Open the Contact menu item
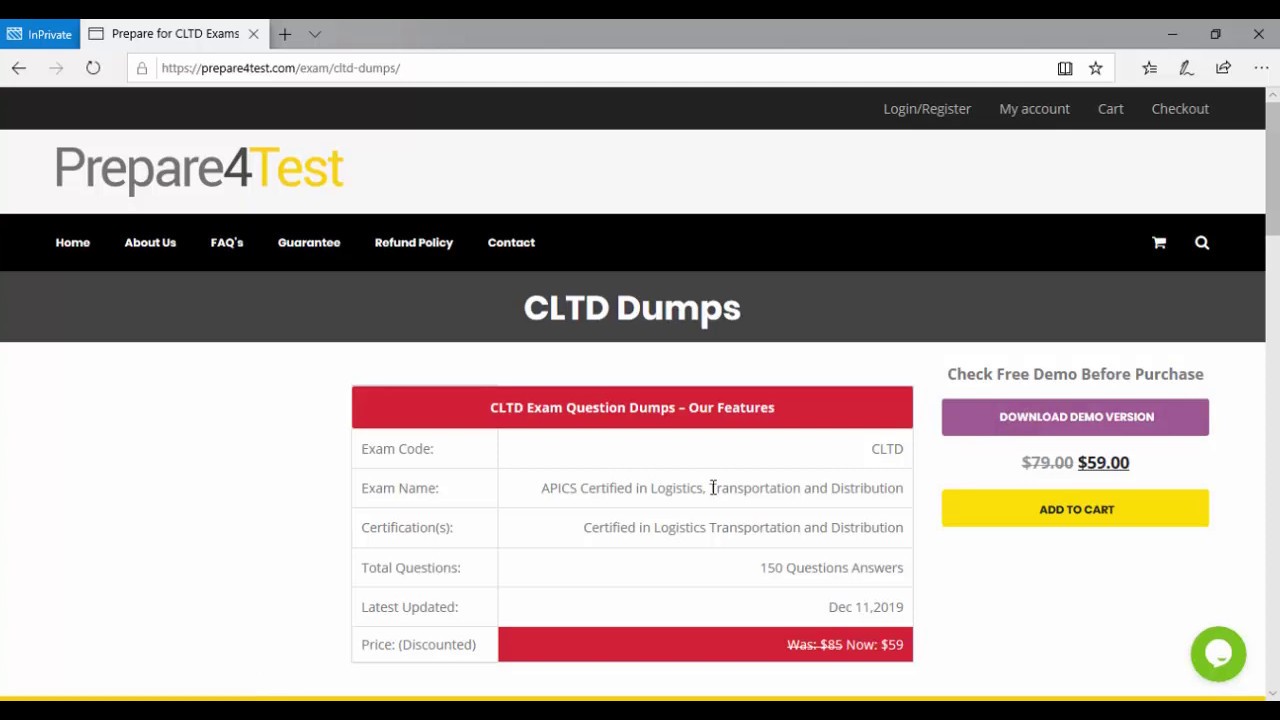Viewport: 1280px width, 720px height. click(511, 243)
